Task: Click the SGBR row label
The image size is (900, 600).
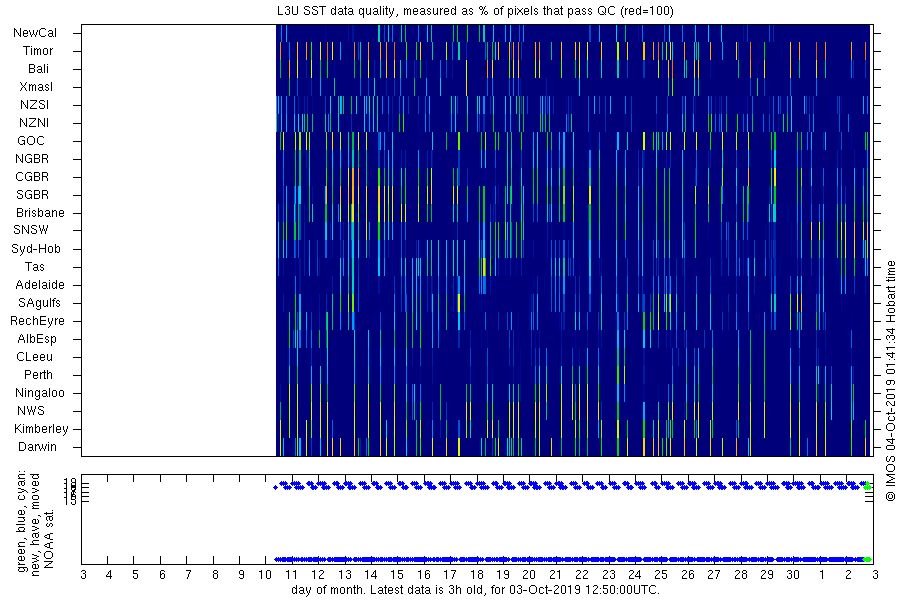Action: coord(33,195)
